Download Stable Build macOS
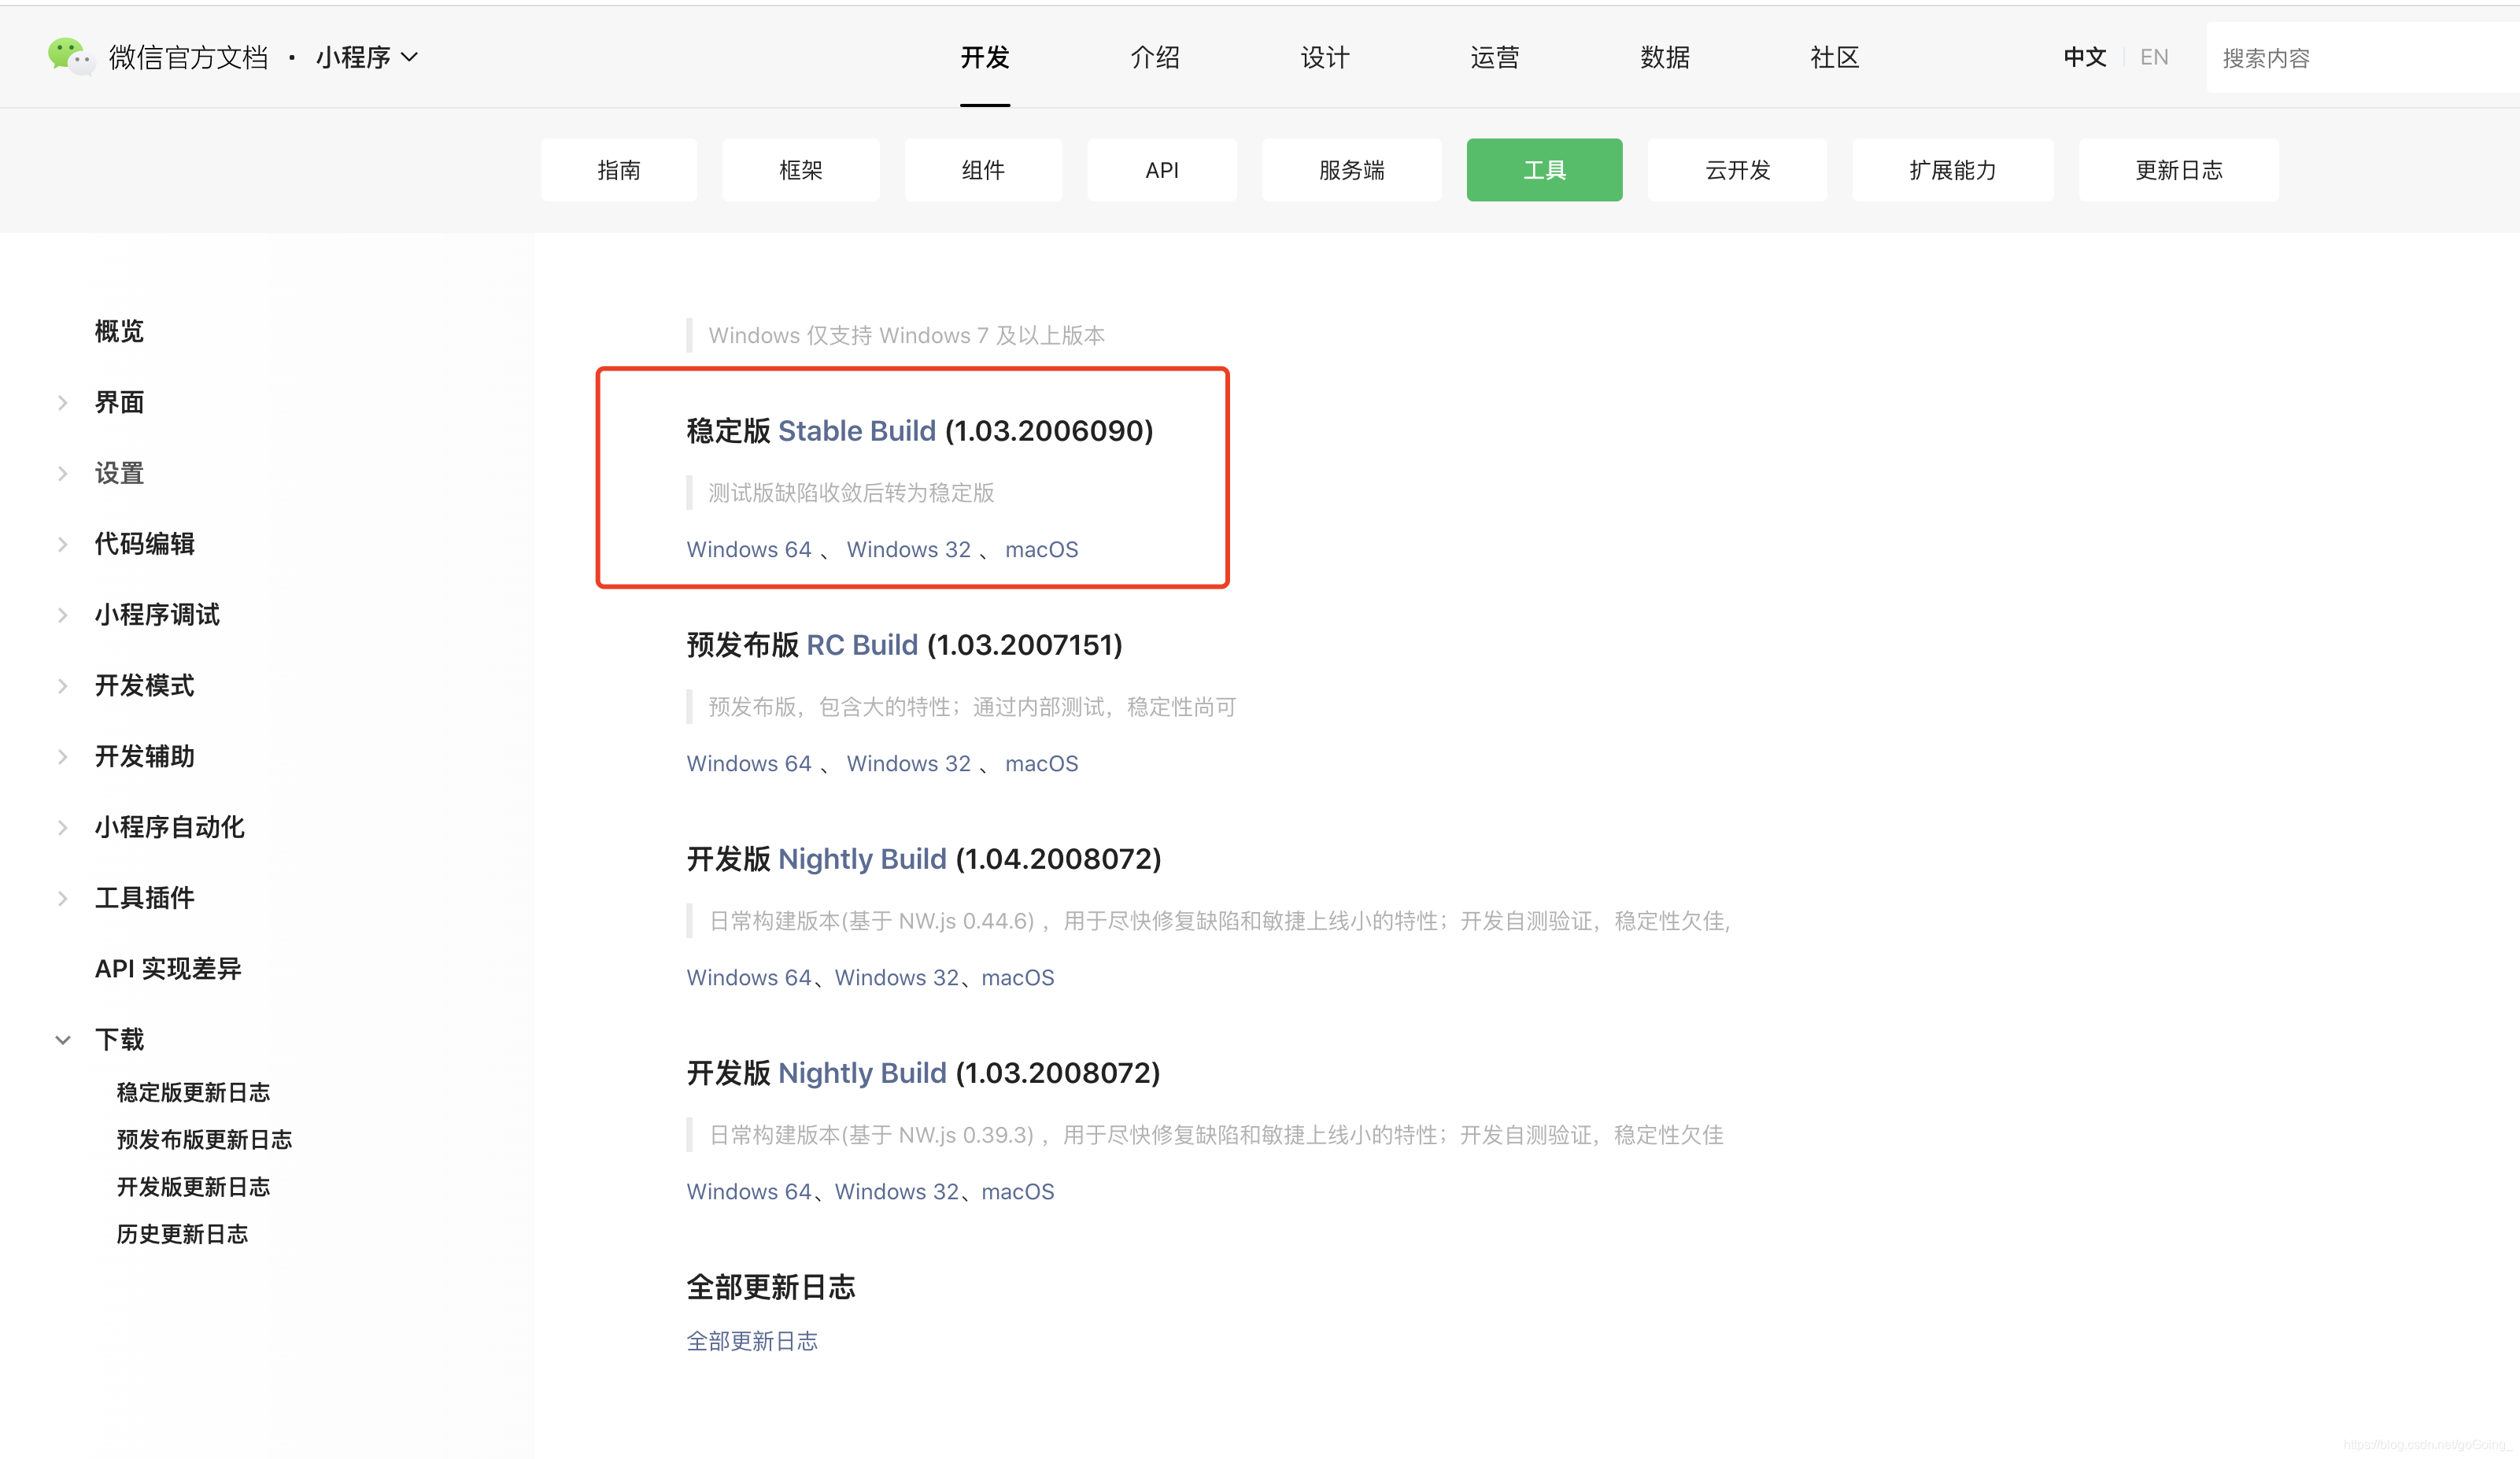Viewport: 2520px width, 1459px height. (x=1042, y=549)
